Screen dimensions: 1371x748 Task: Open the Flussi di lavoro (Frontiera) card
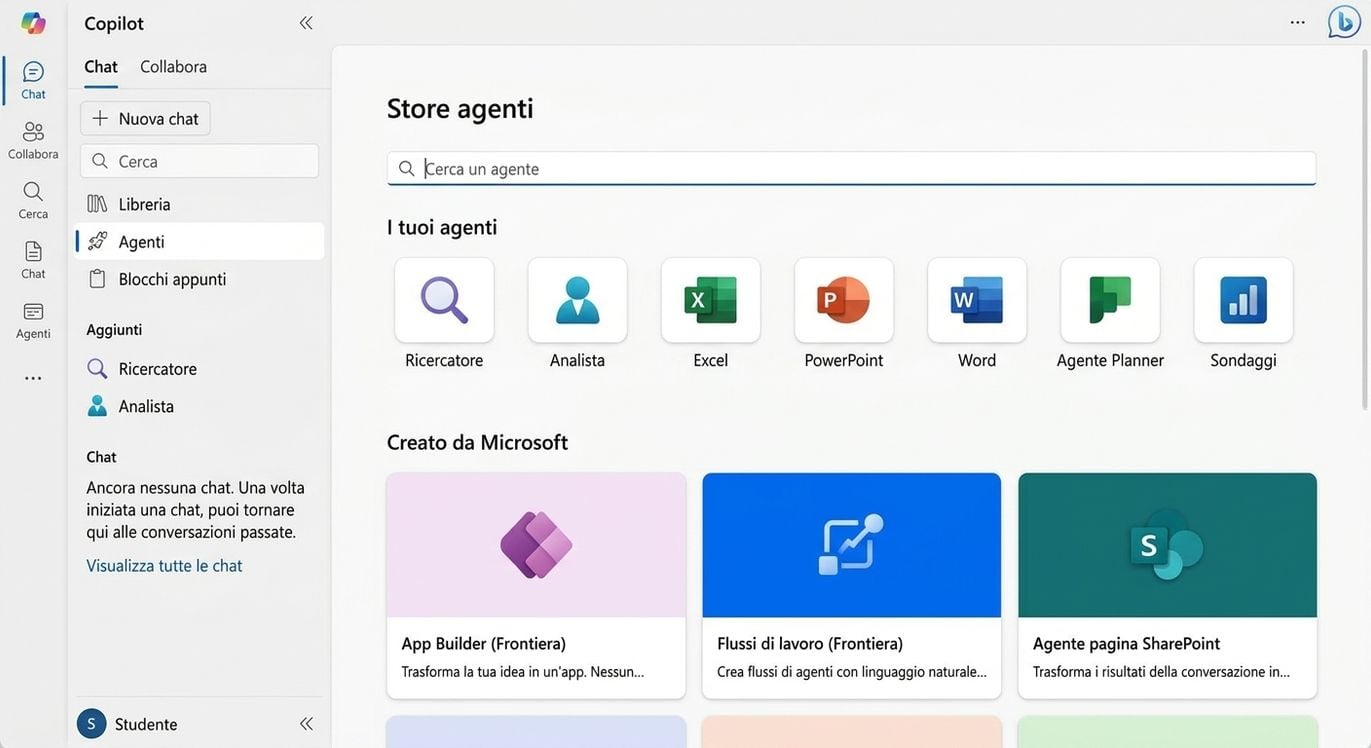[x=852, y=585]
